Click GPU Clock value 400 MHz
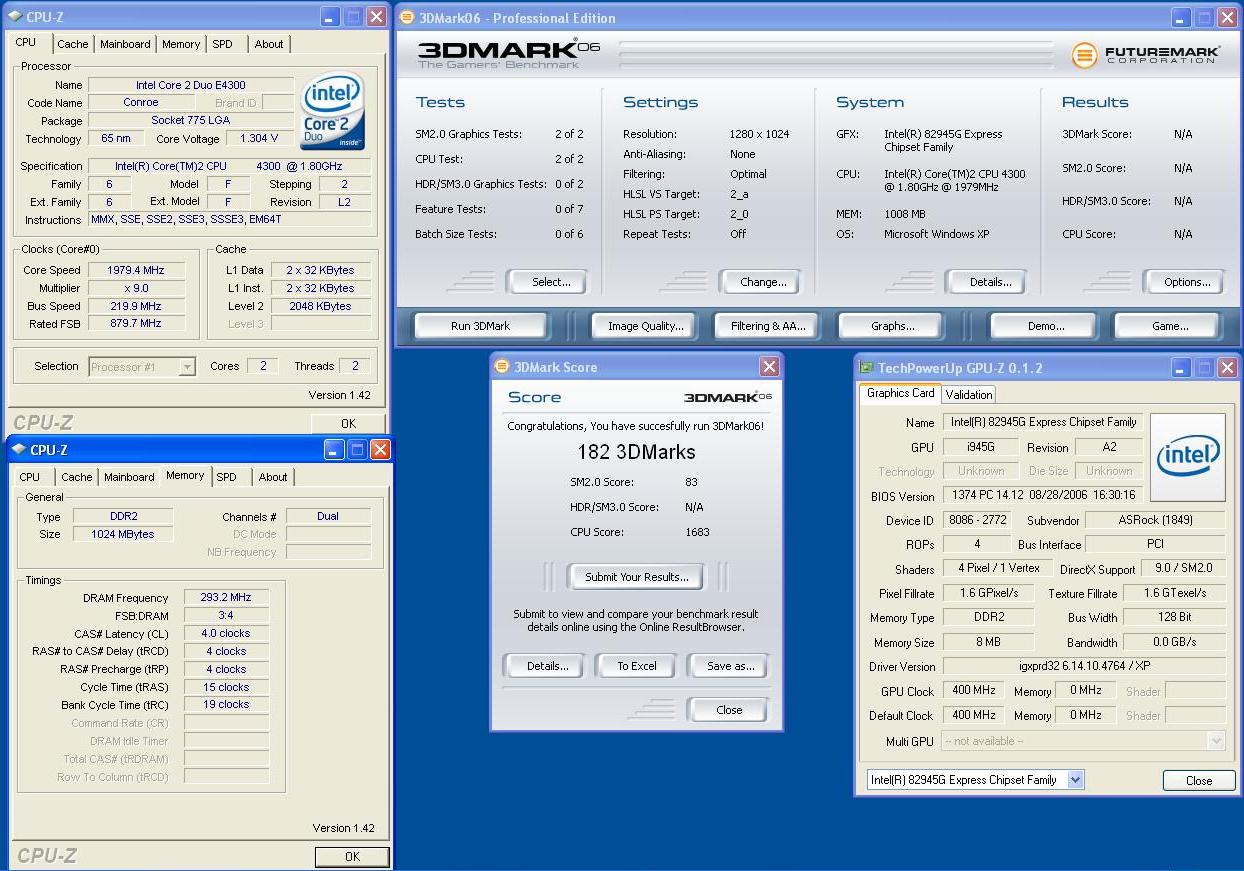The image size is (1244, 871). coord(973,691)
